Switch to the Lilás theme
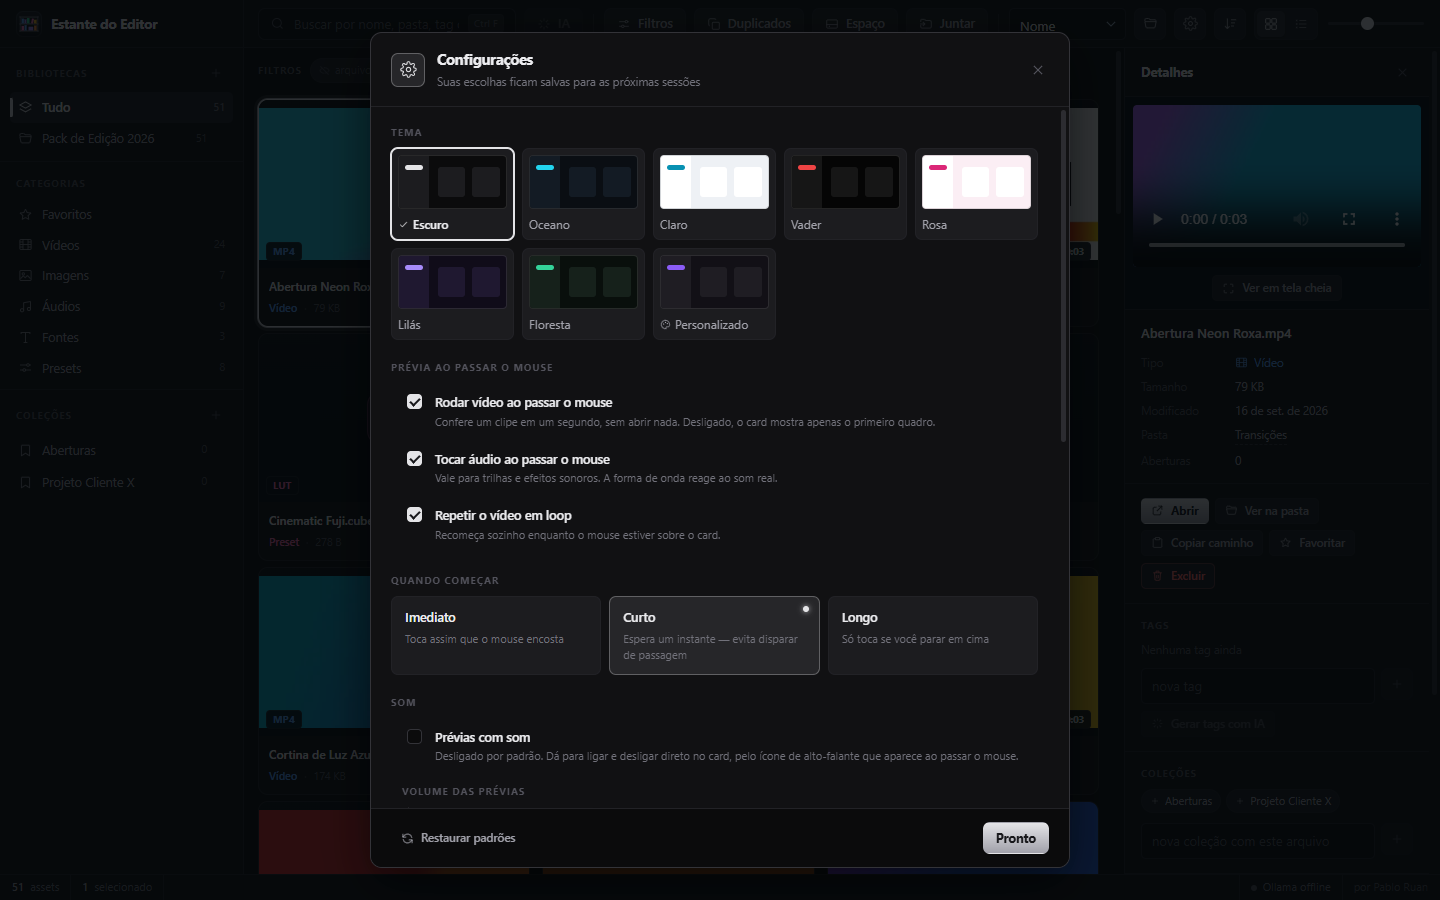Viewport: 1440px width, 900px height. point(453,294)
